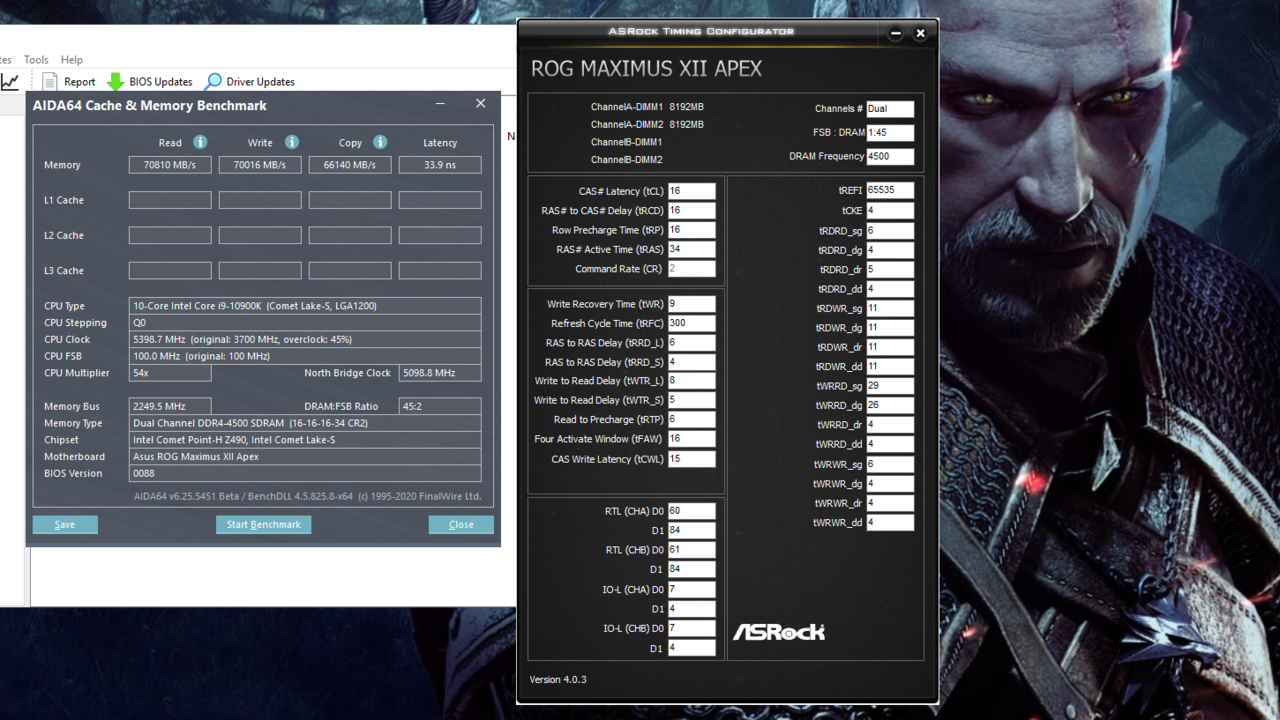Click the tRCD value field
The image size is (1280, 720).
click(691, 210)
